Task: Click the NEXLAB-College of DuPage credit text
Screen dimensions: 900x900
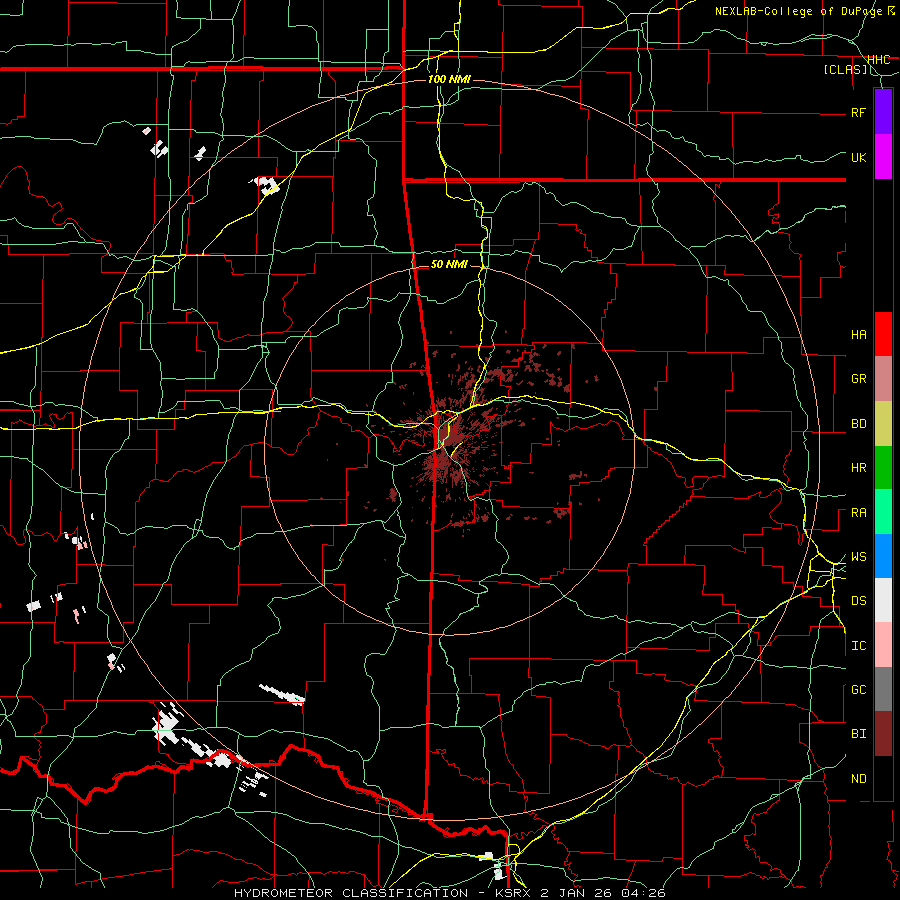Action: pyautogui.click(x=798, y=11)
